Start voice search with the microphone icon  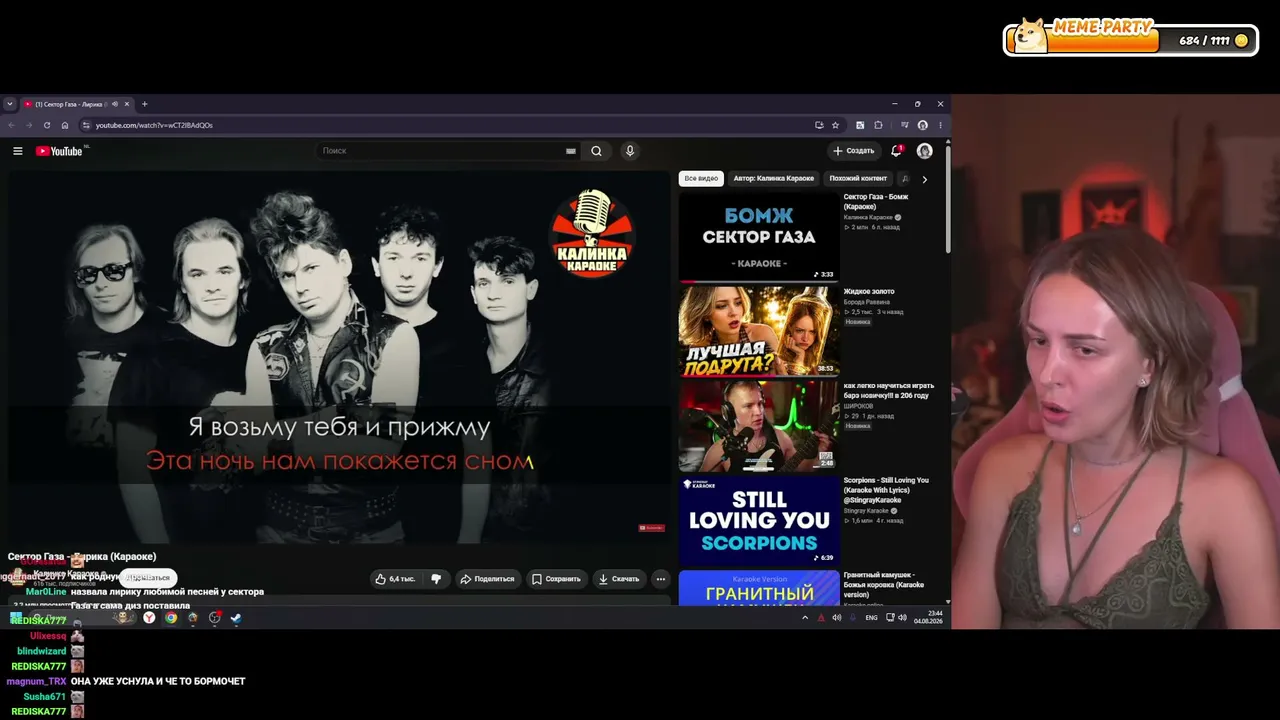(x=629, y=151)
